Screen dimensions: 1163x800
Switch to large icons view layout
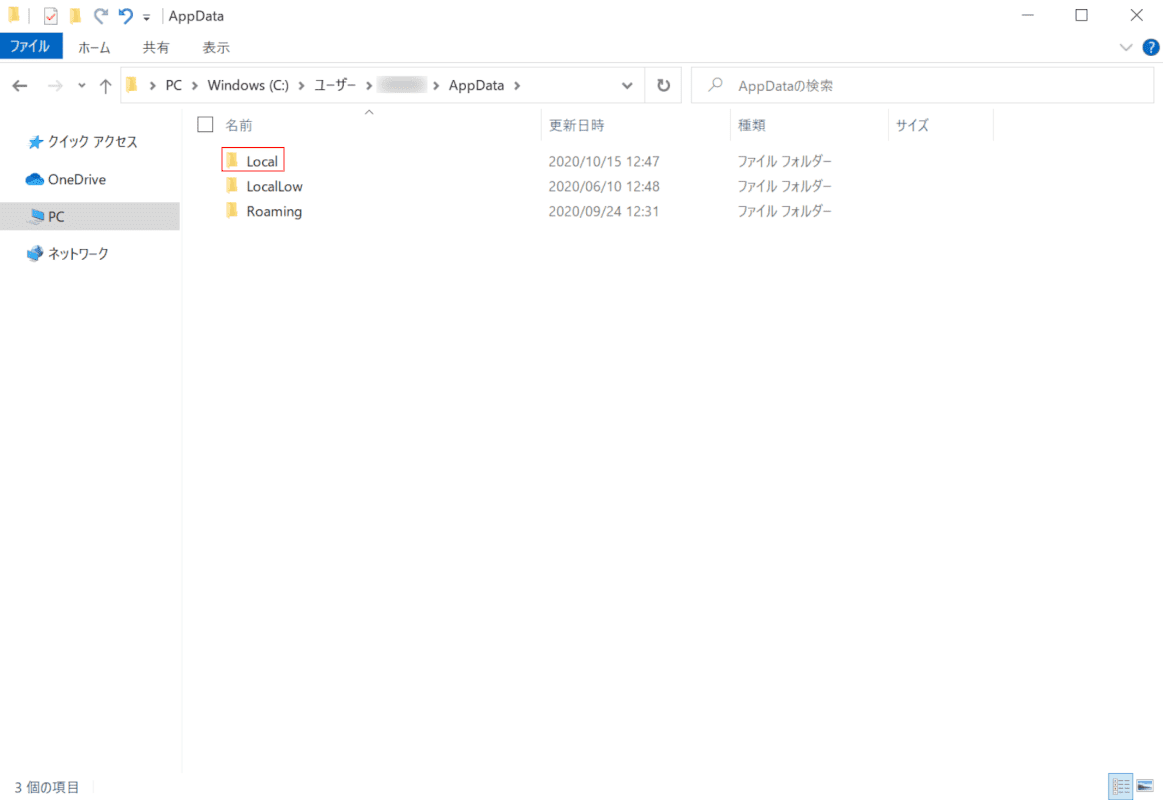click(x=1145, y=786)
